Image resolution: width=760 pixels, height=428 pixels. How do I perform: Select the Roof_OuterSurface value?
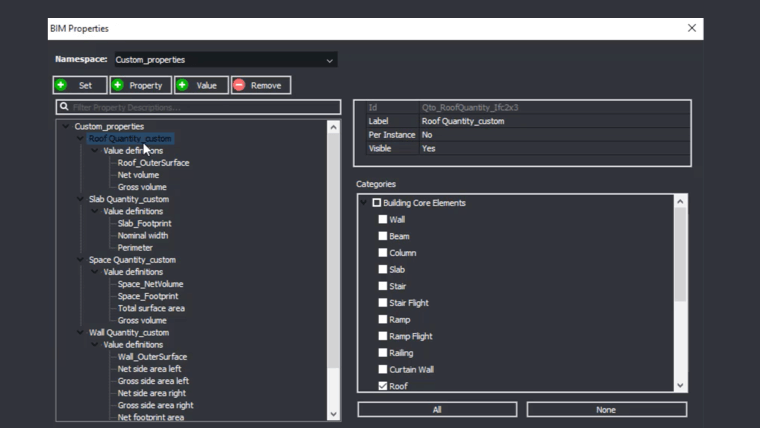pyautogui.click(x=153, y=163)
